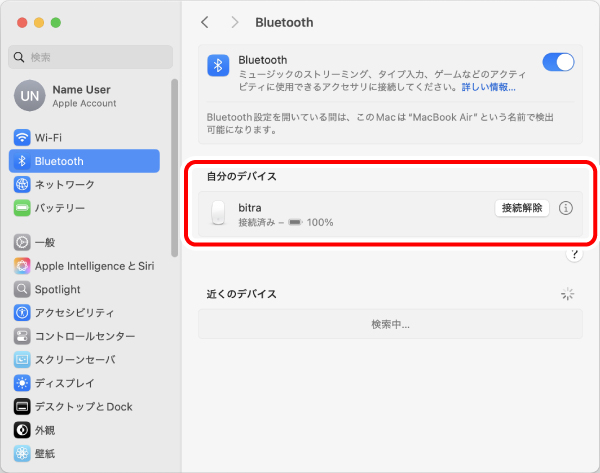
Task: Select the Spotlight sidebar icon
Action: (23, 289)
